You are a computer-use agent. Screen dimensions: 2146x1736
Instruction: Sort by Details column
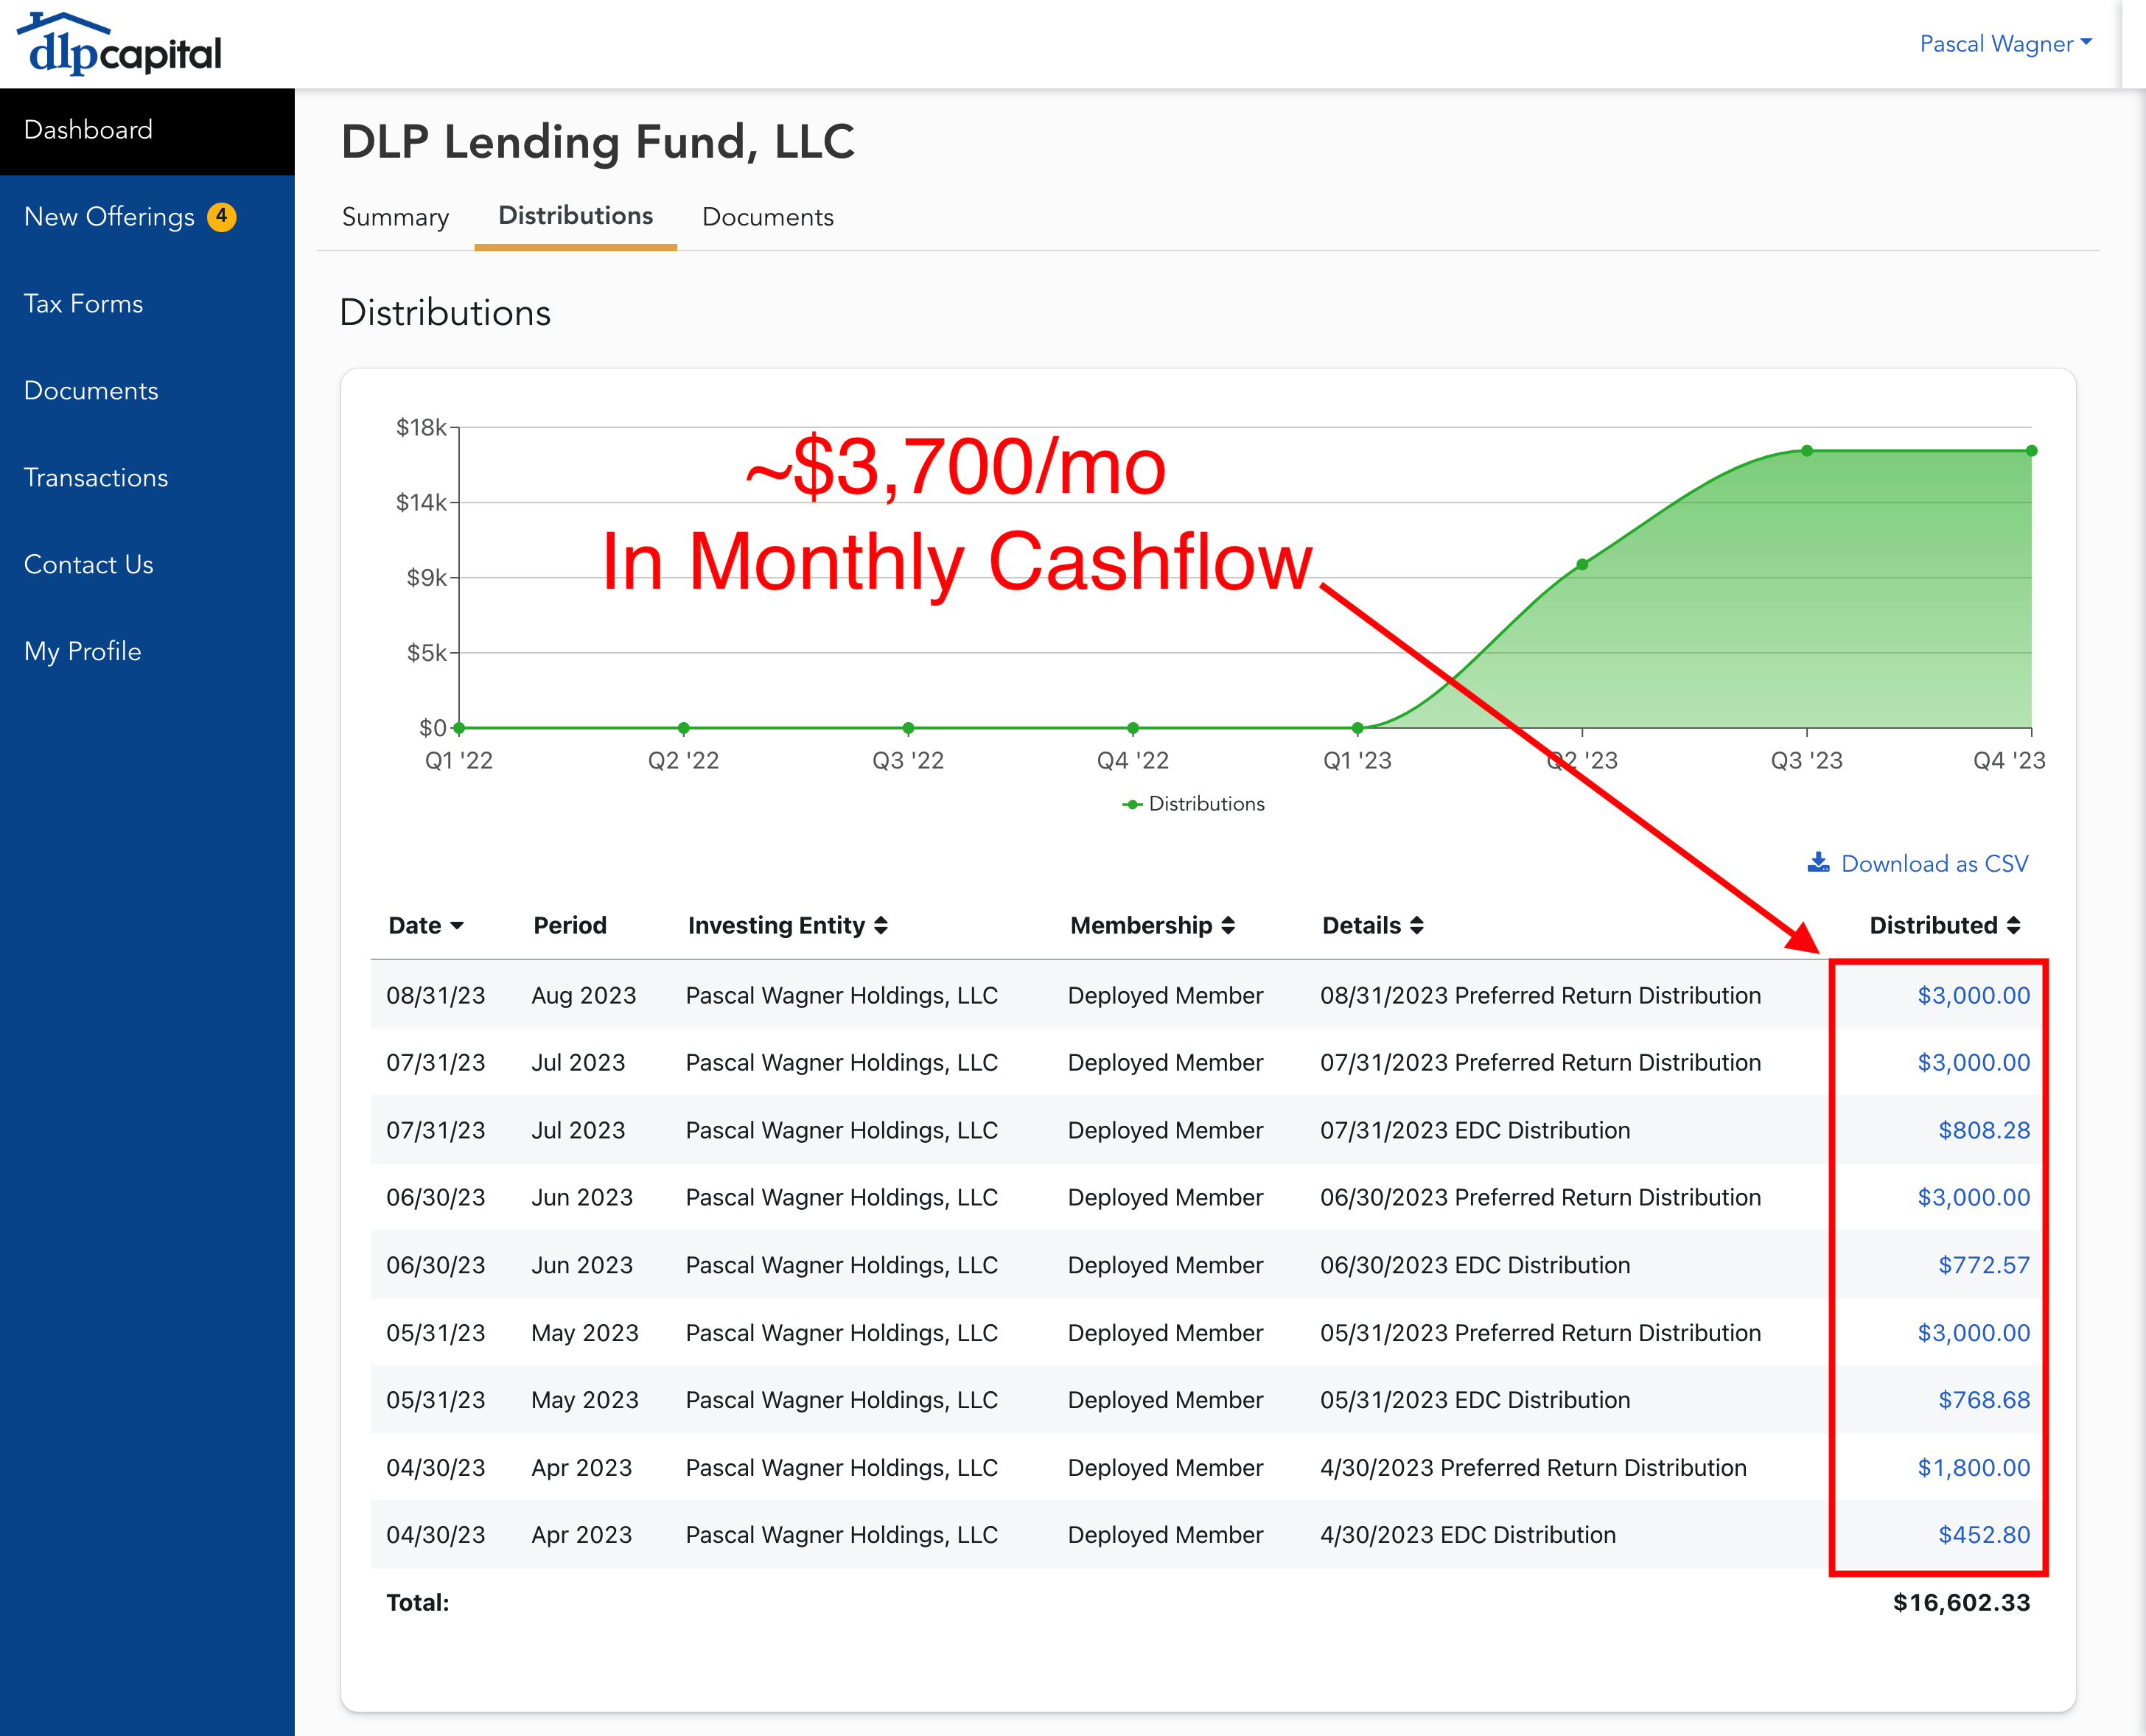[x=1373, y=926]
